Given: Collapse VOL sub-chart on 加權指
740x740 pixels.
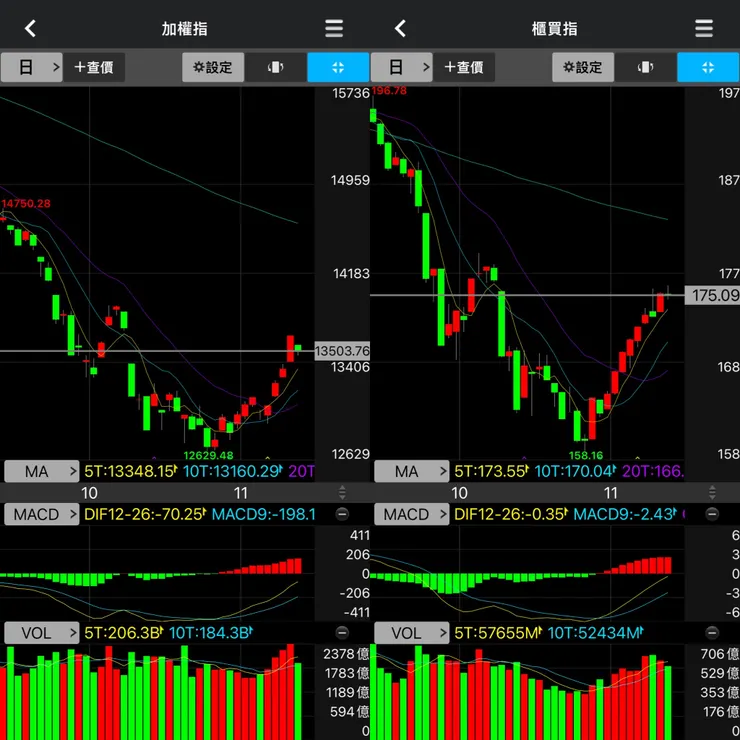Looking at the screenshot, I should [x=342, y=632].
